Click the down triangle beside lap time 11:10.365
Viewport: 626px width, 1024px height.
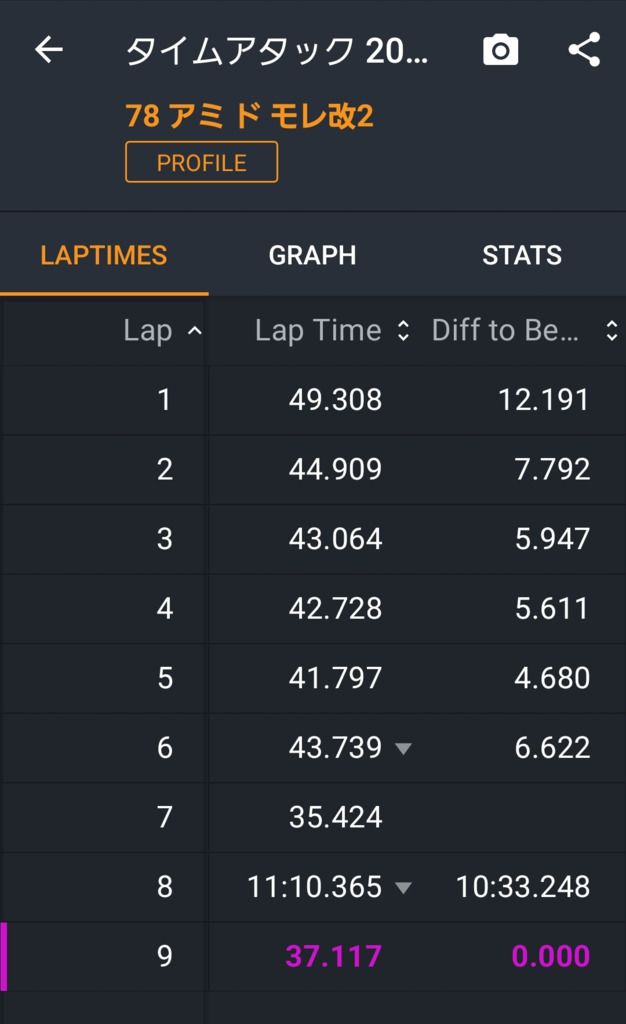click(403, 887)
